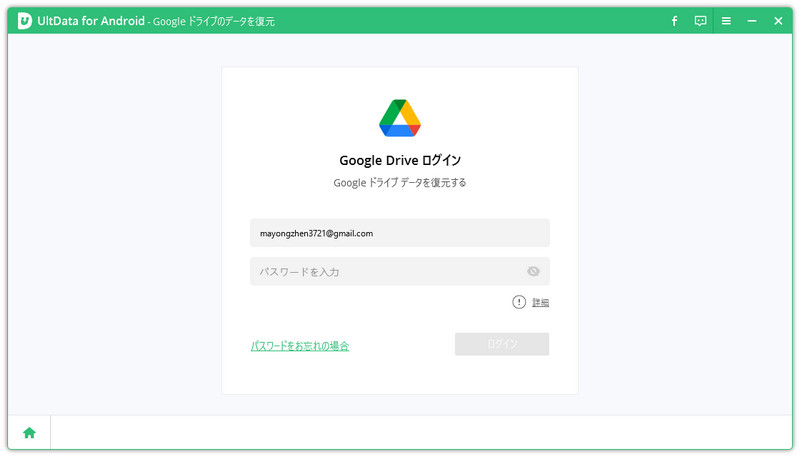Minimize the UltData window

pos(752,21)
